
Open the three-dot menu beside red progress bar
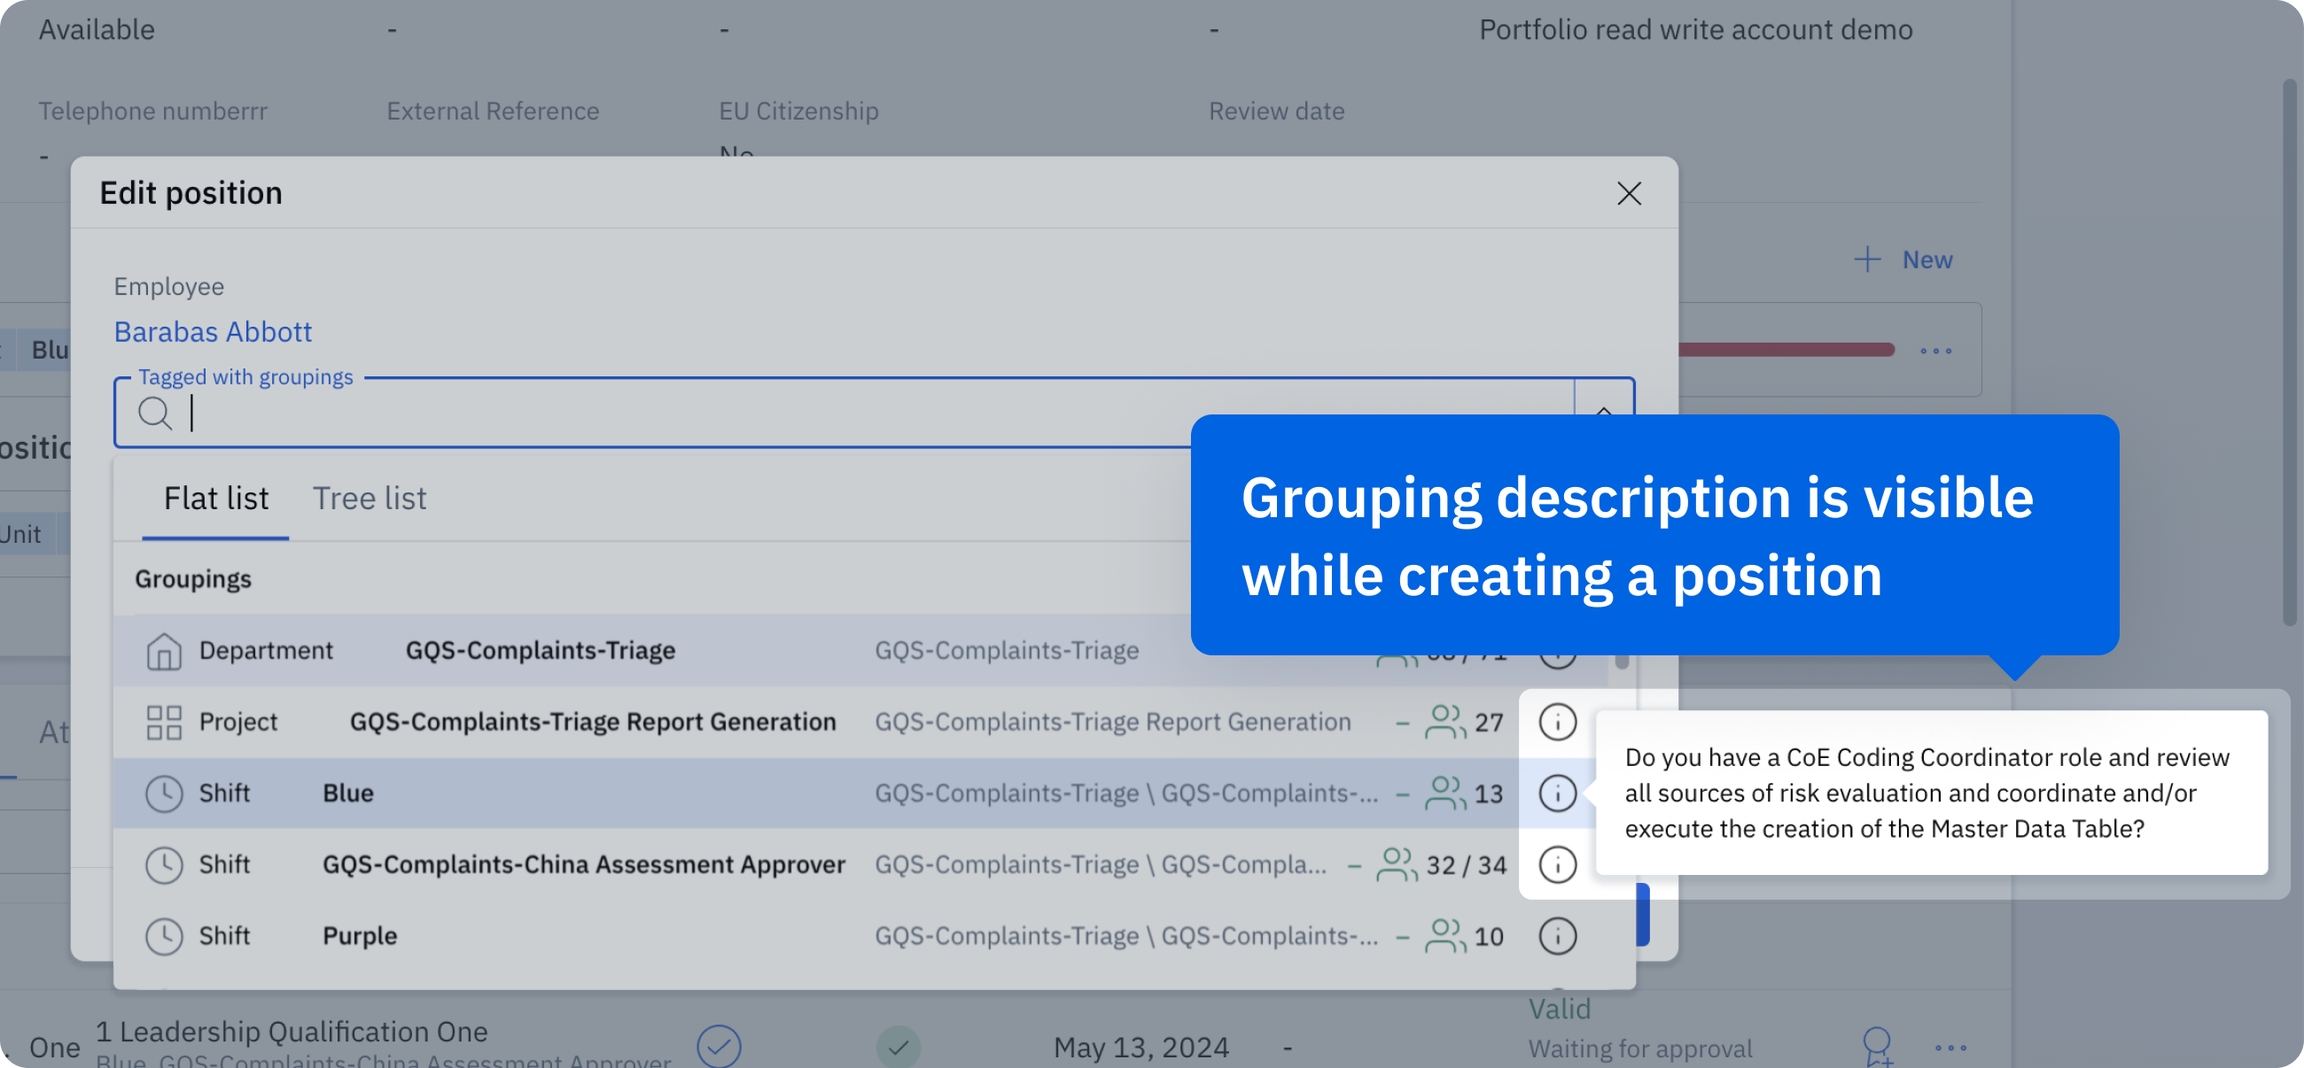tap(1935, 351)
